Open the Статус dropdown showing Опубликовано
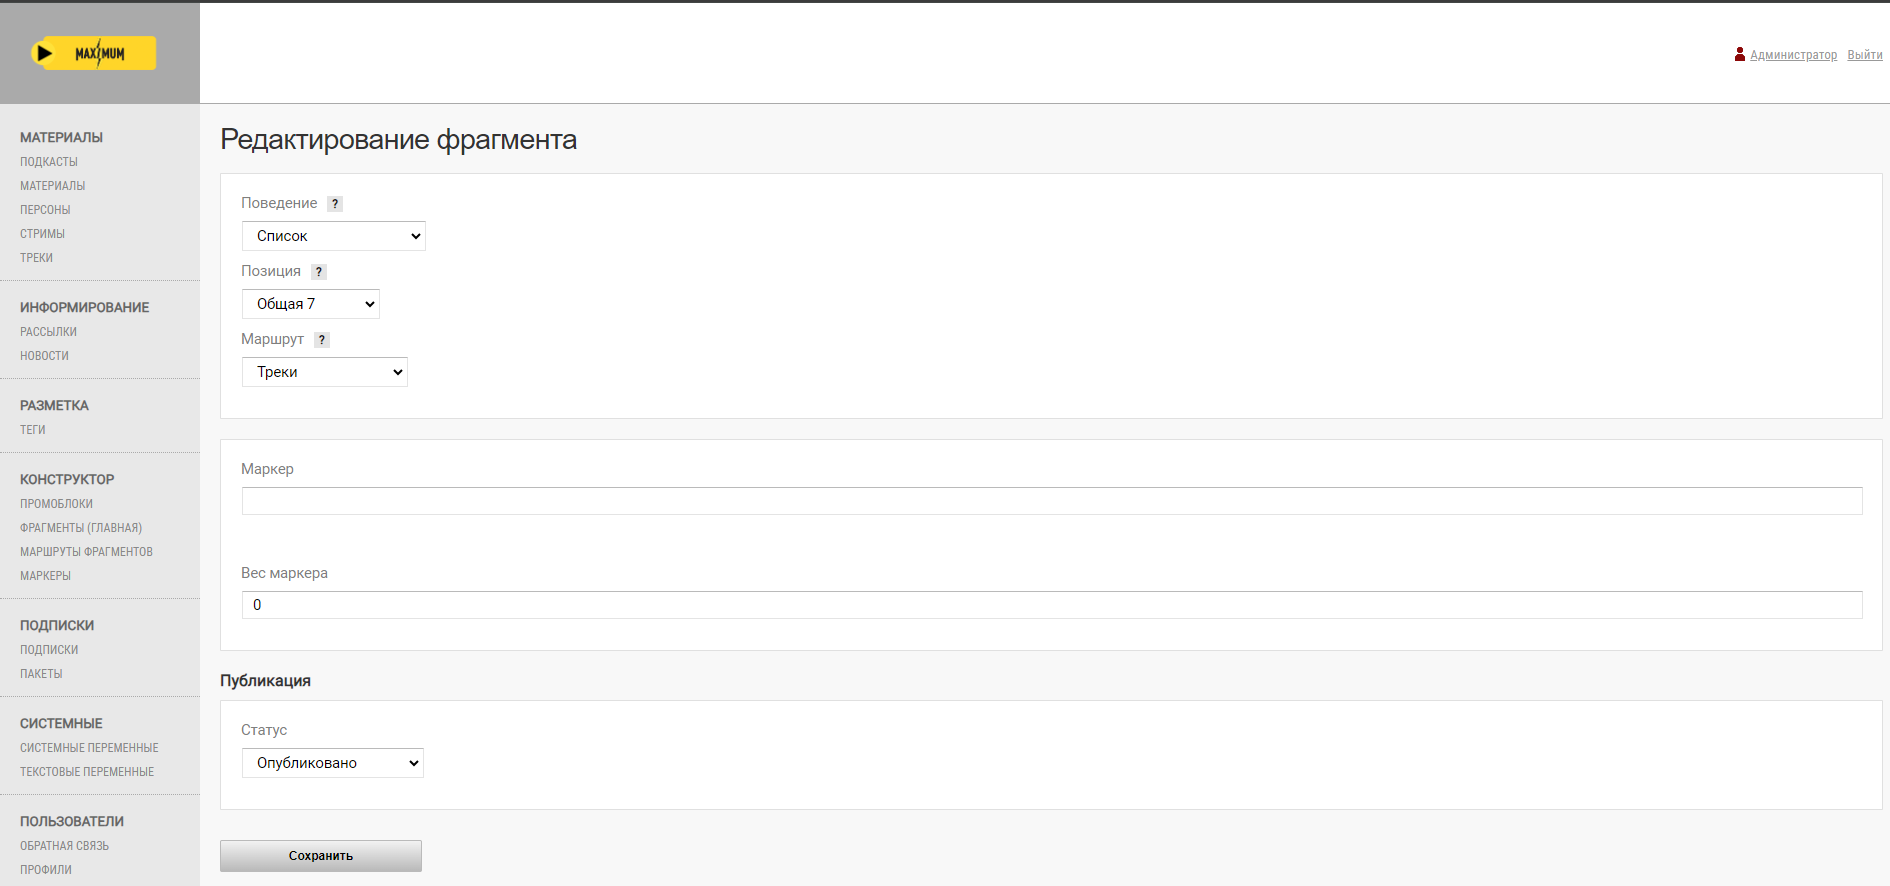 tap(333, 763)
